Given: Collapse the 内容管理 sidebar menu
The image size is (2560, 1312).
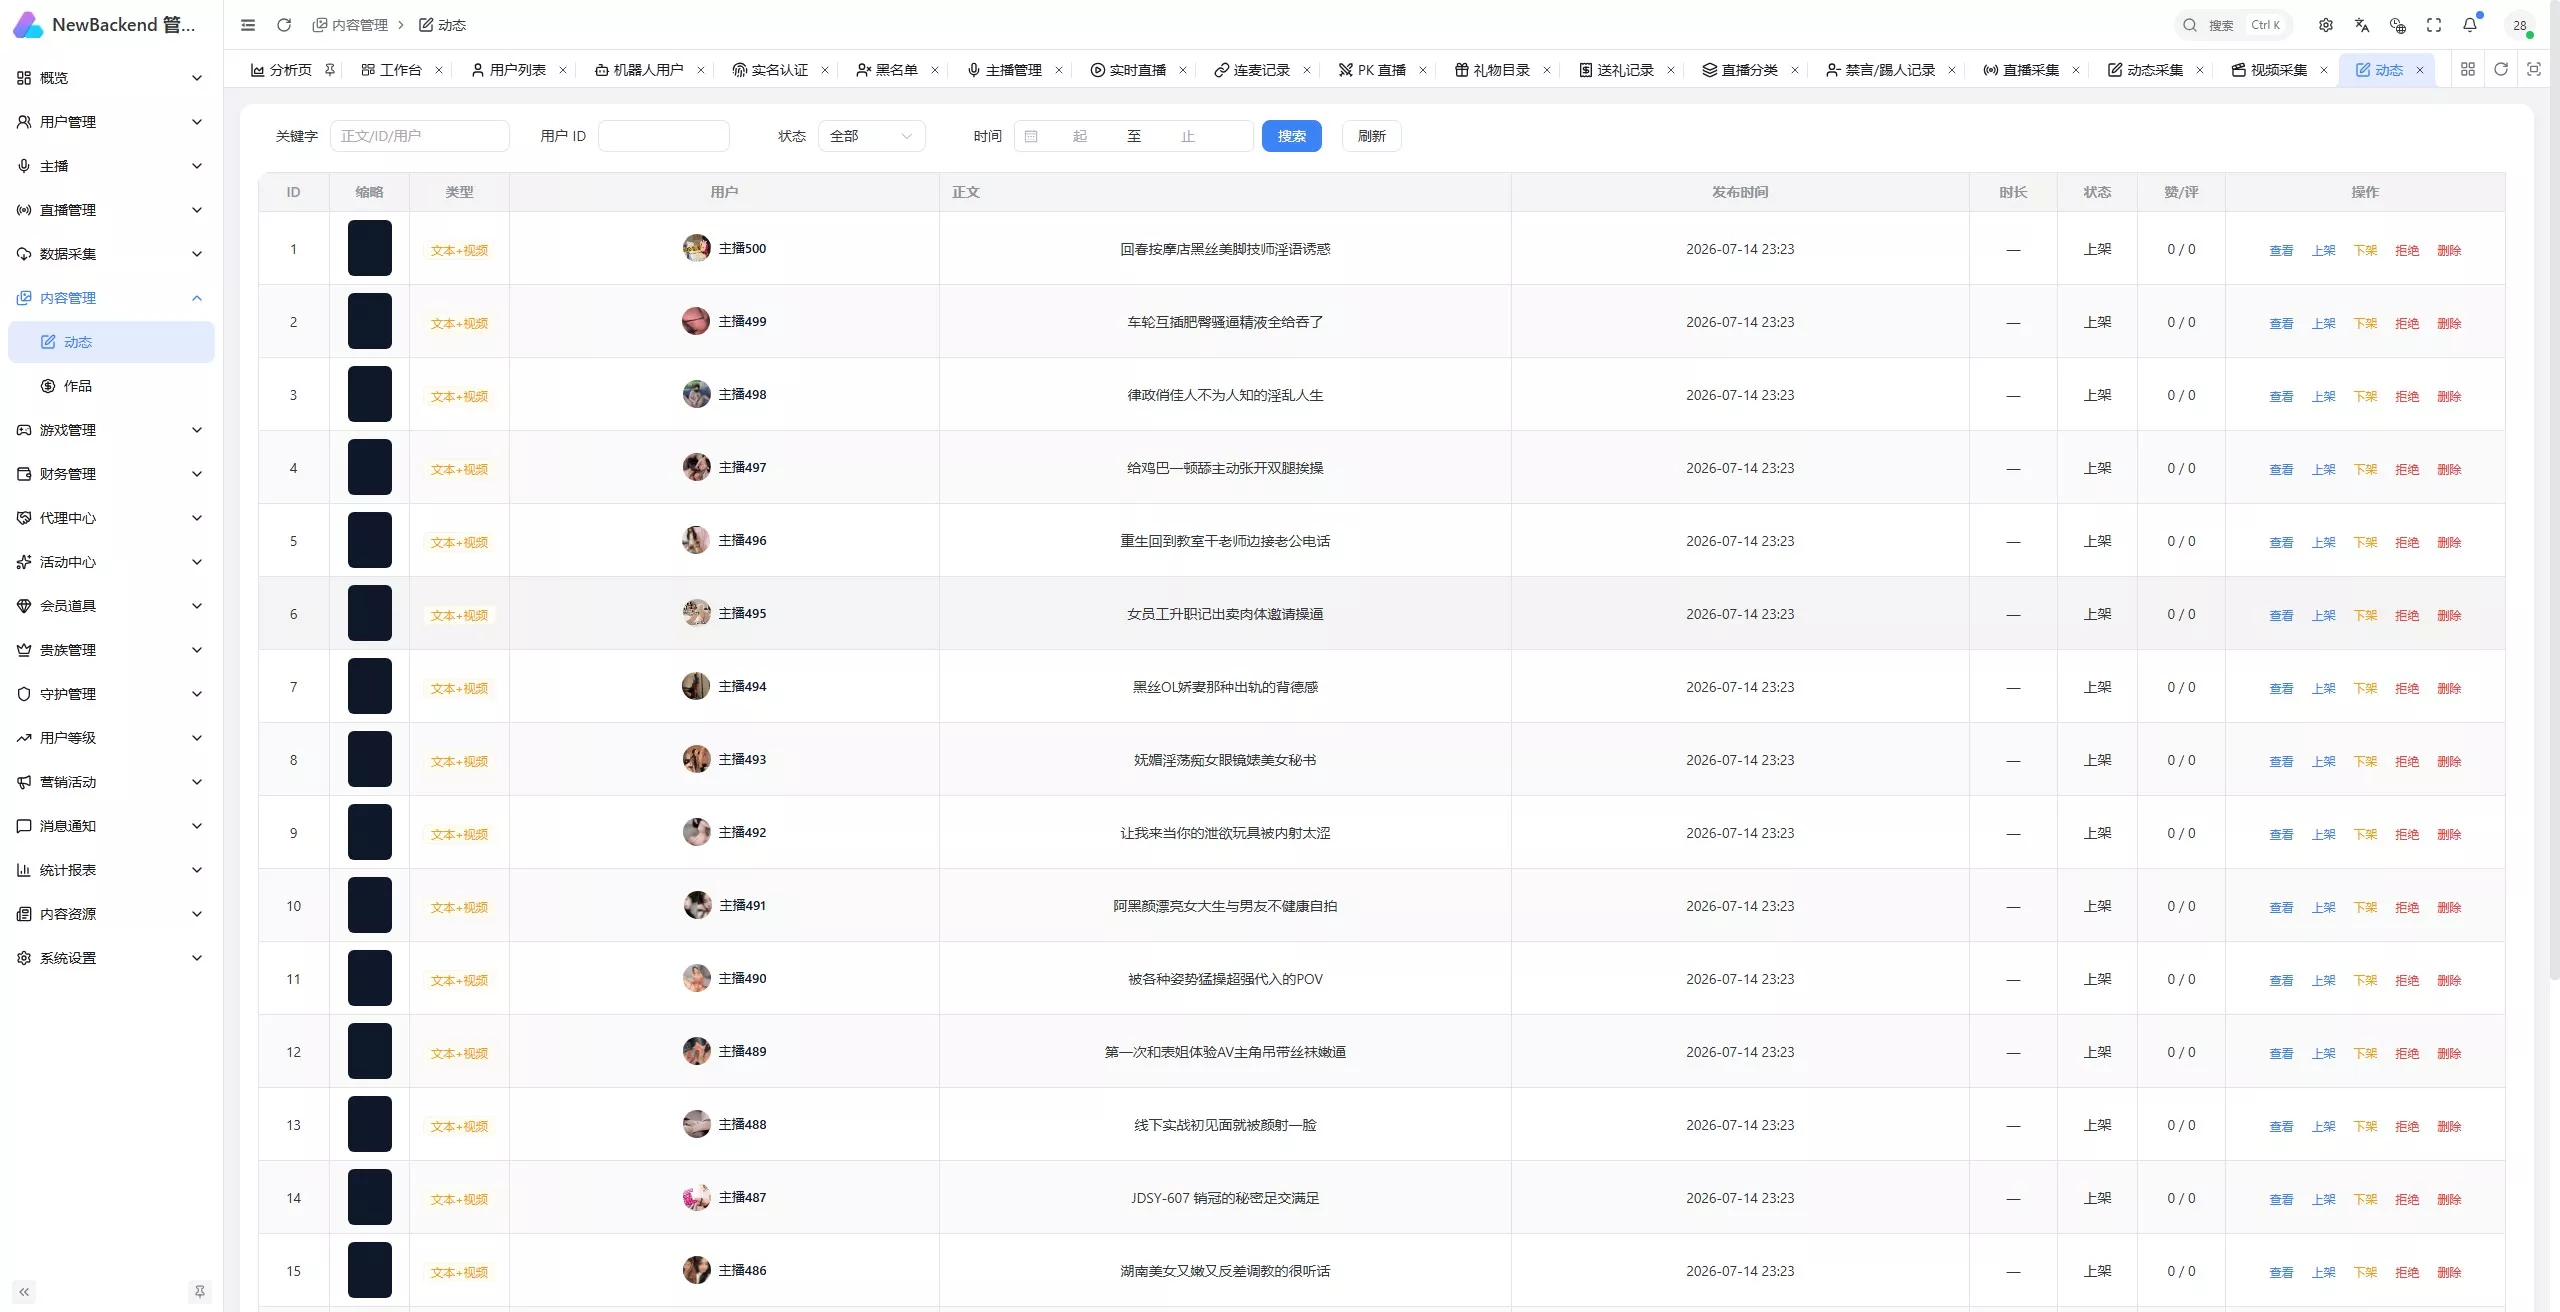Looking at the screenshot, I should coord(111,298).
